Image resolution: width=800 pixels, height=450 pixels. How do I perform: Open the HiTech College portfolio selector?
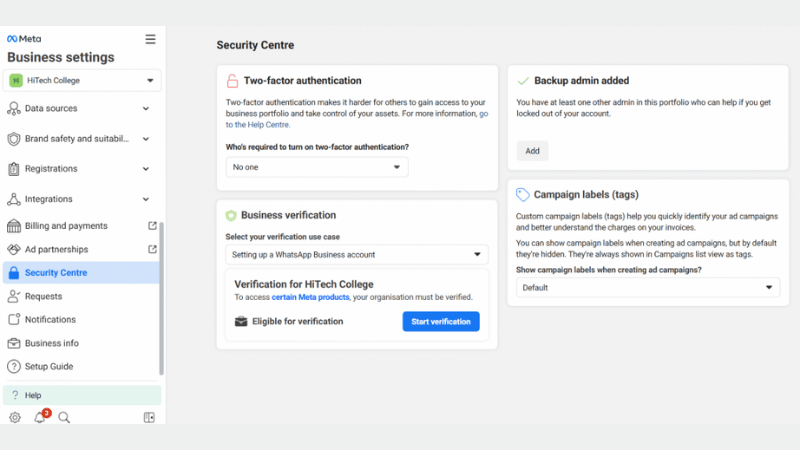[x=83, y=80]
